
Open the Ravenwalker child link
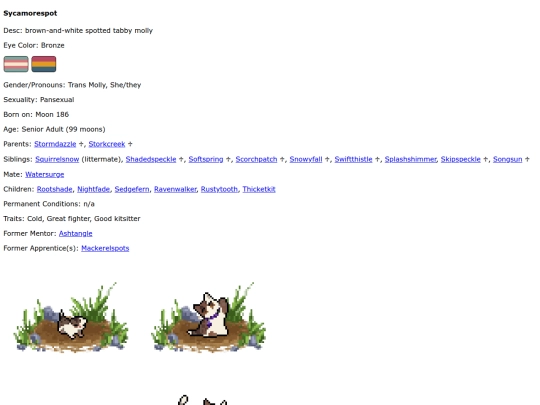click(x=175, y=189)
